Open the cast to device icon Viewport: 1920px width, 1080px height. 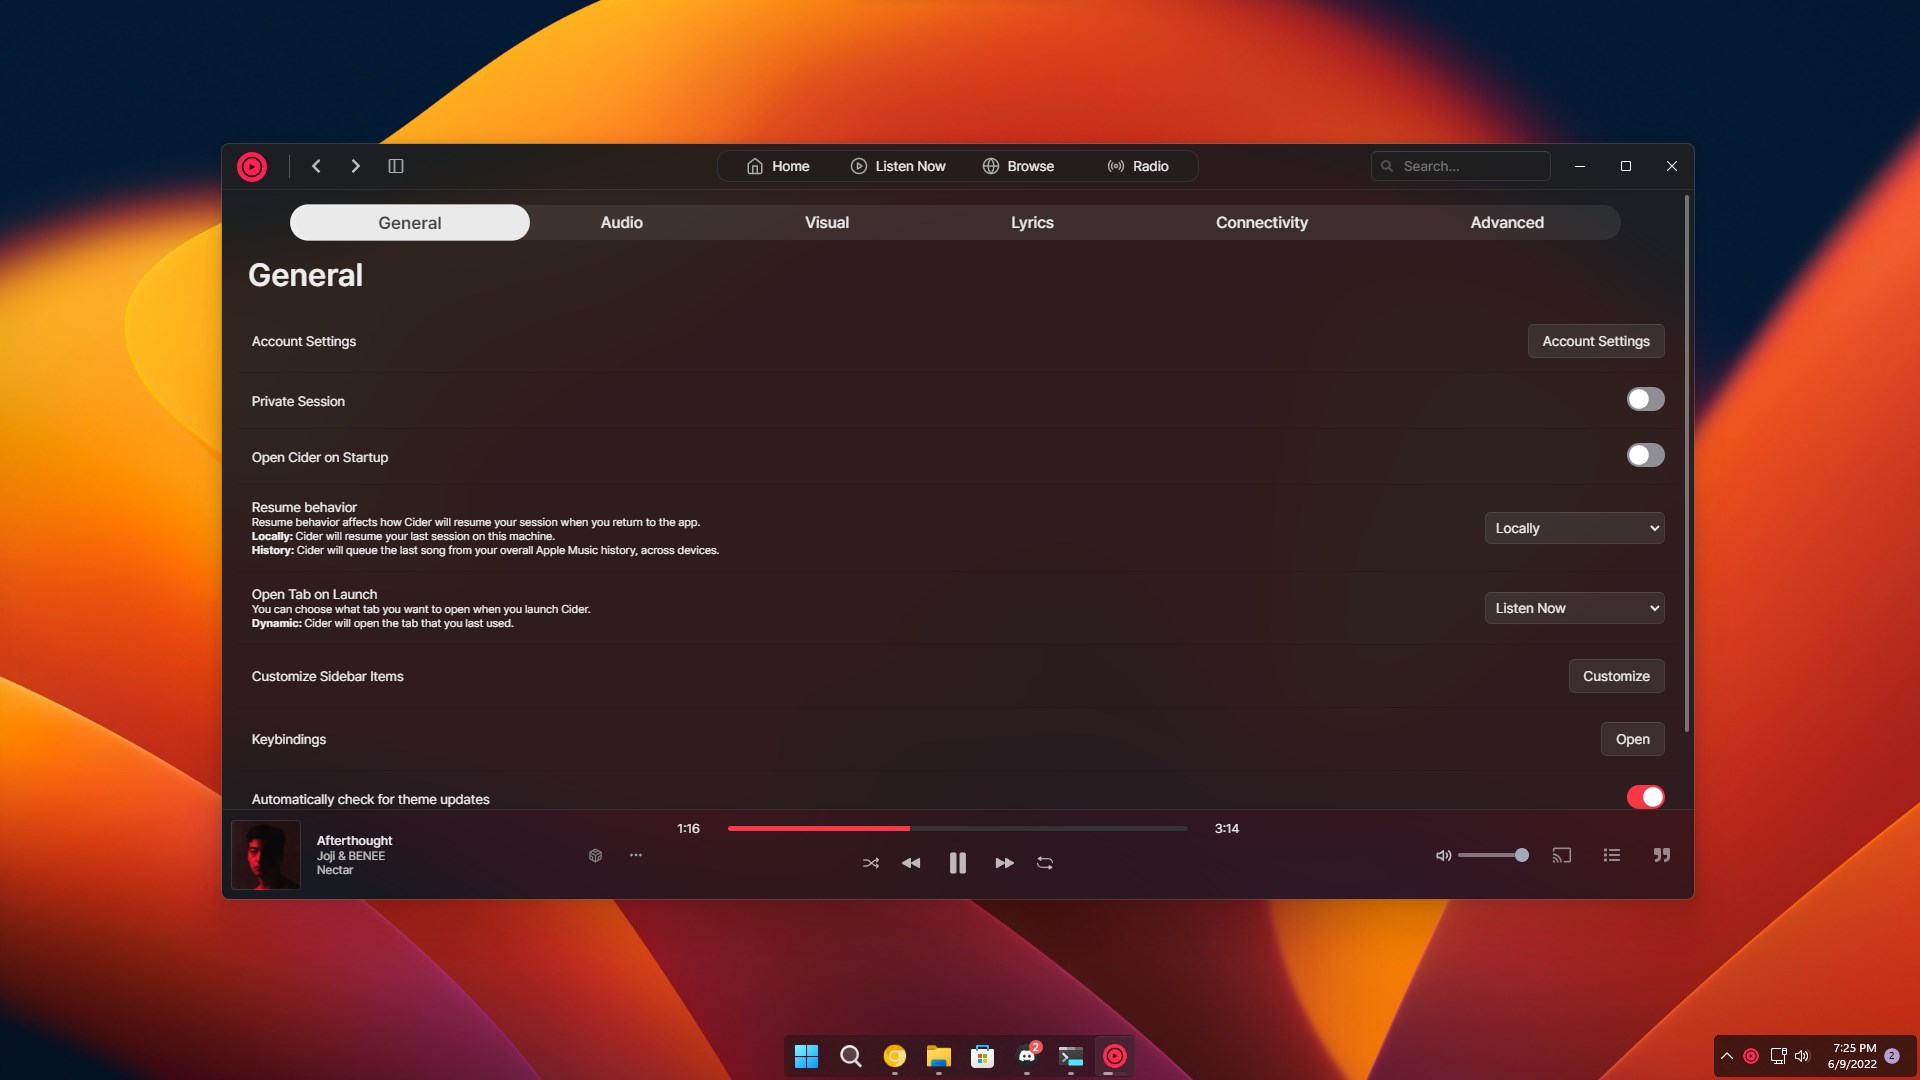pos(1562,855)
